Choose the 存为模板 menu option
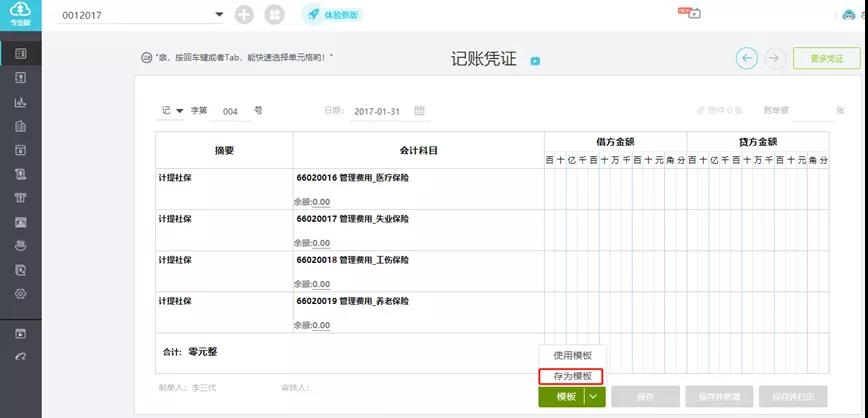 pyautogui.click(x=572, y=376)
